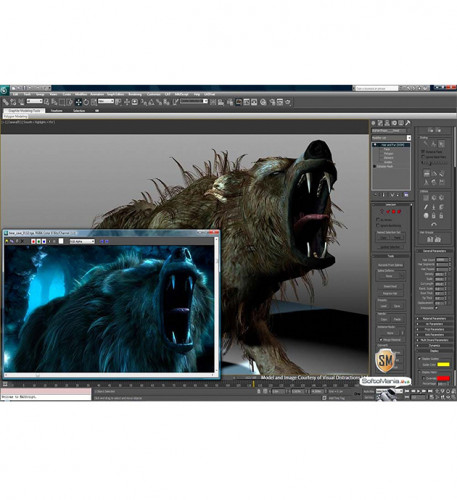457x500 pixels.
Task: Open the selection filter dropdown in toolbar
Action: point(34,101)
